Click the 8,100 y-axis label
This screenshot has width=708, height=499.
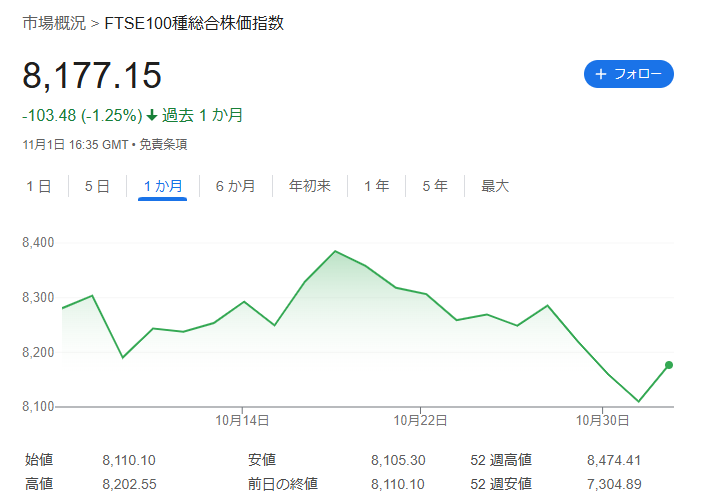pyautogui.click(x=38, y=406)
